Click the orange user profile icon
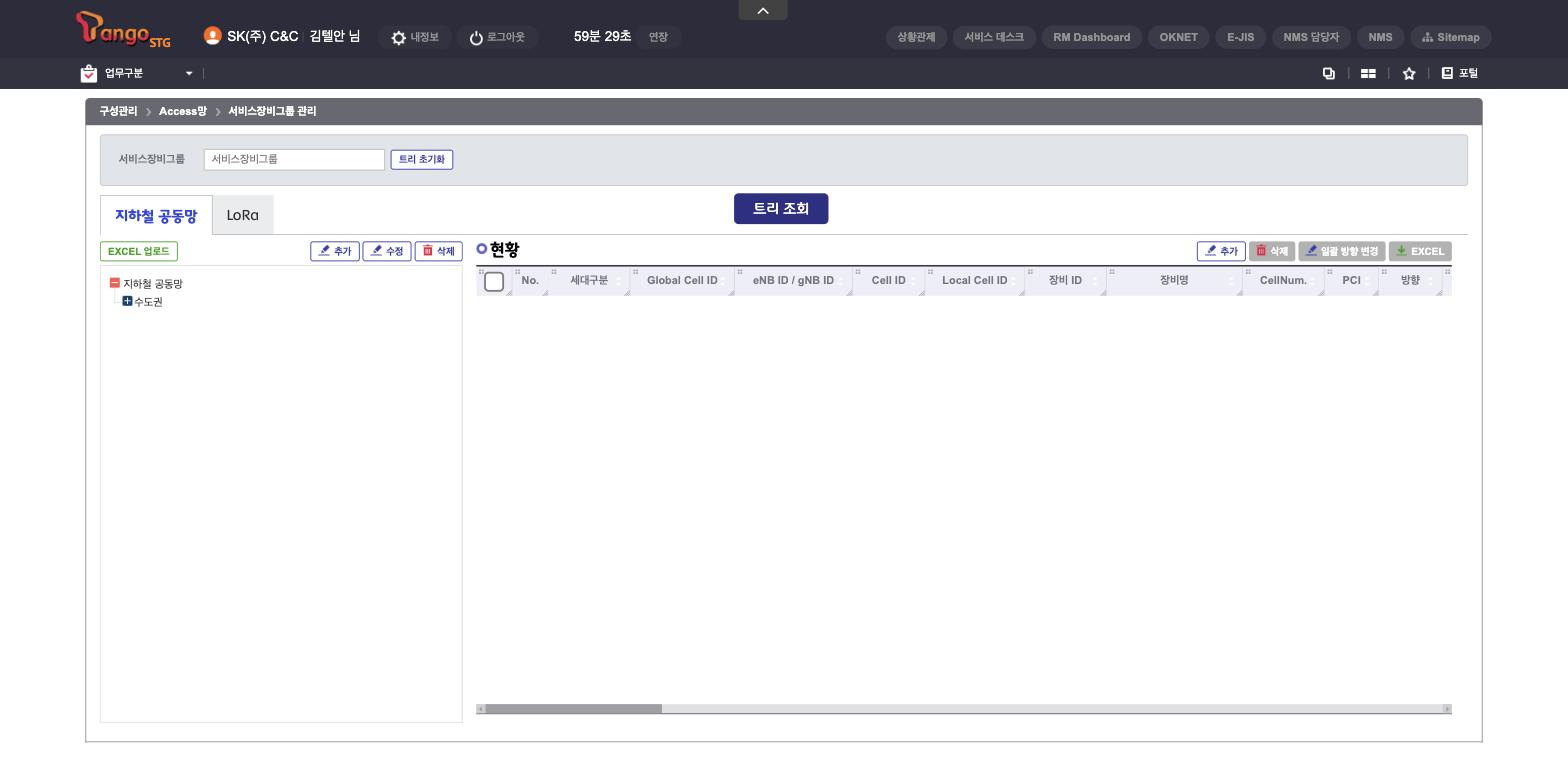This screenshot has height=772, width=1568. click(x=212, y=36)
